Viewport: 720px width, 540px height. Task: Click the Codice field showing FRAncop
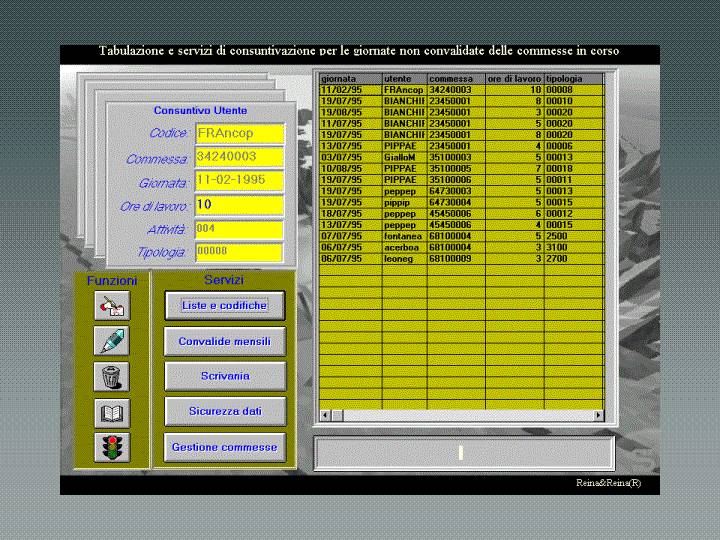pyautogui.click(x=239, y=133)
